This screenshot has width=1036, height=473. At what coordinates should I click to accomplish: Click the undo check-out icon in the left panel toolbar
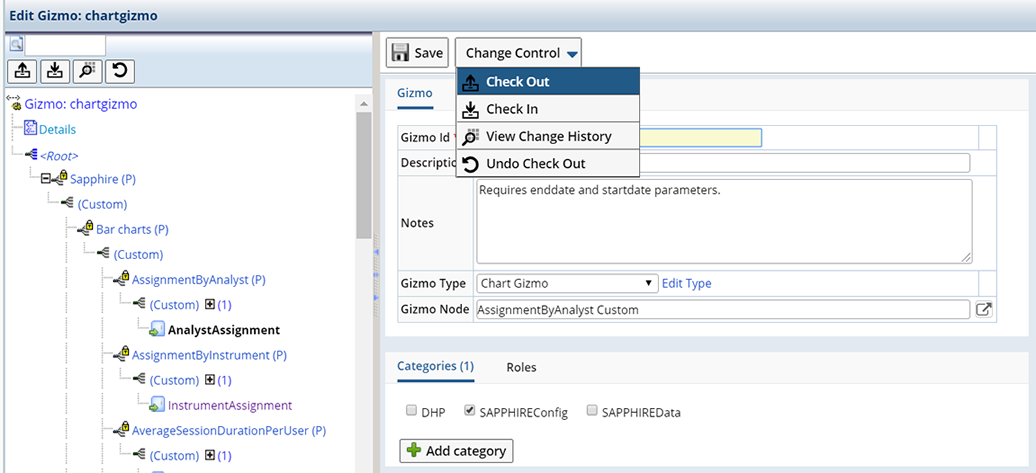point(120,71)
